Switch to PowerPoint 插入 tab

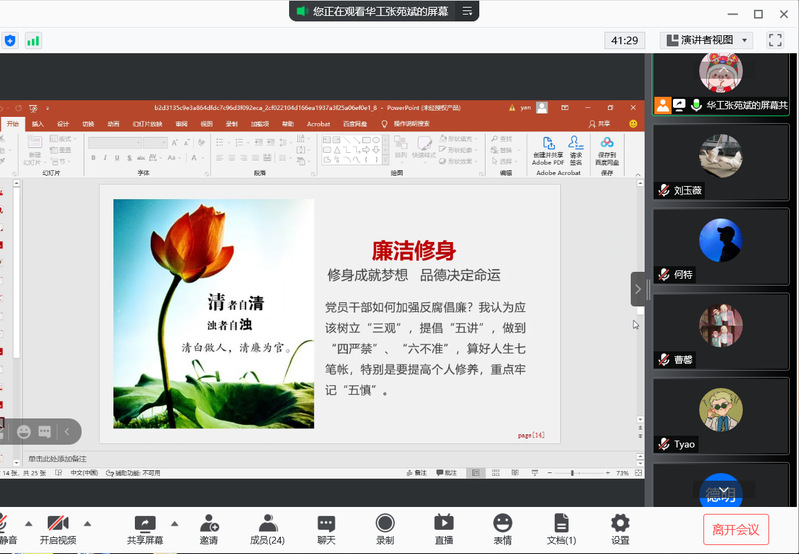[38, 124]
